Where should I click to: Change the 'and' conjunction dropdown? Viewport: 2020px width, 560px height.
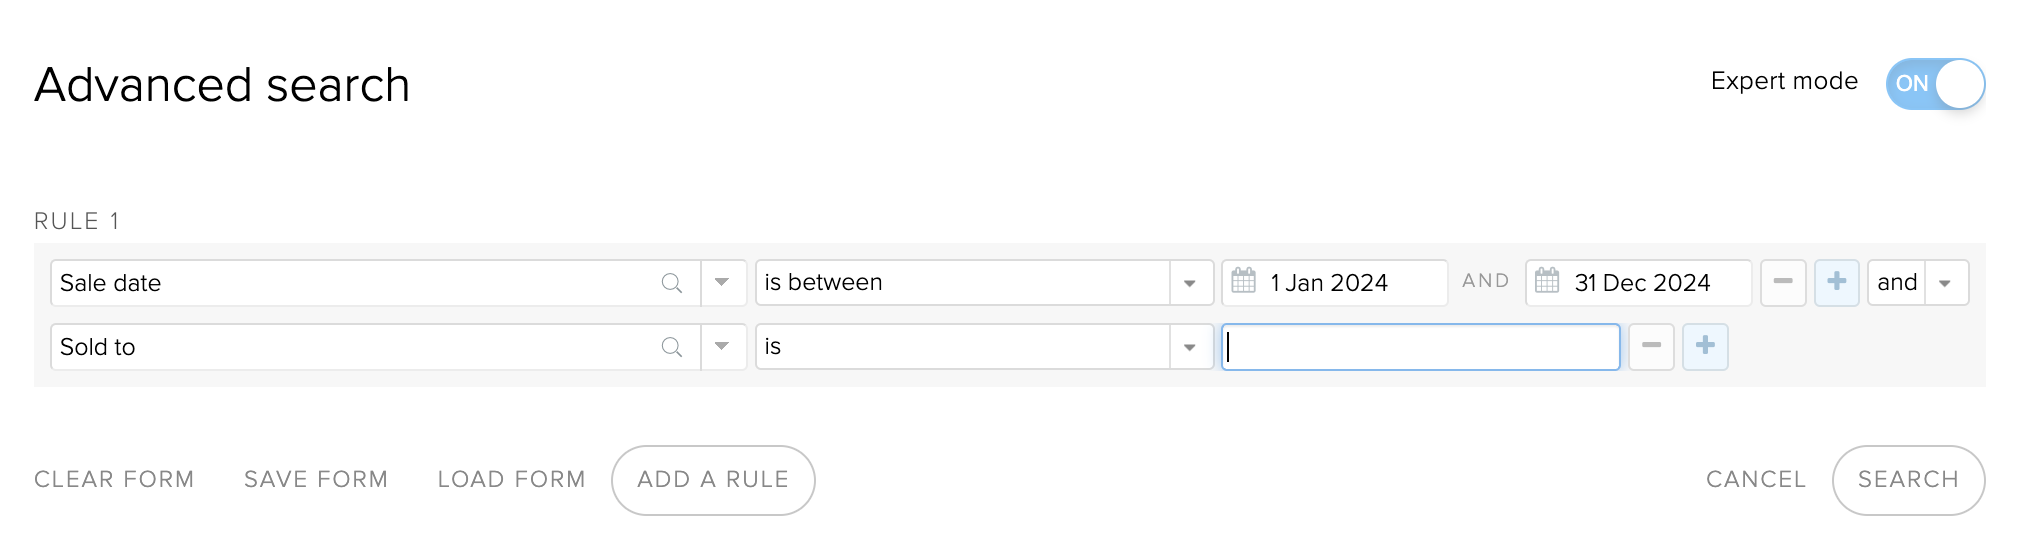(1918, 282)
